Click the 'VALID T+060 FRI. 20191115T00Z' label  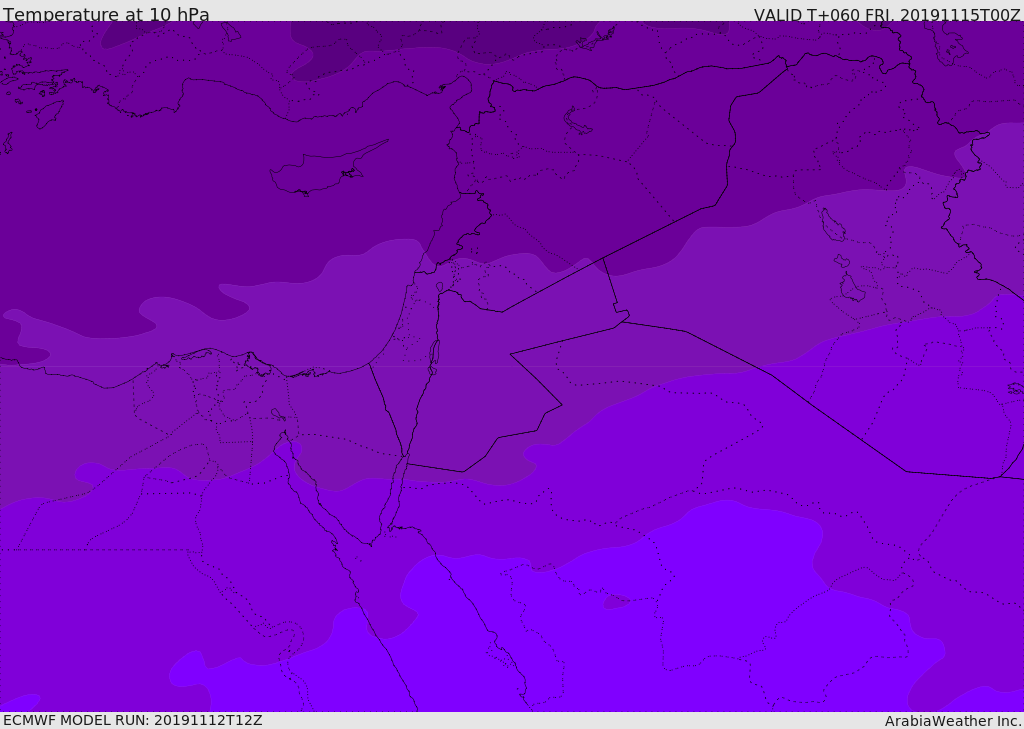pyautogui.click(x=887, y=15)
